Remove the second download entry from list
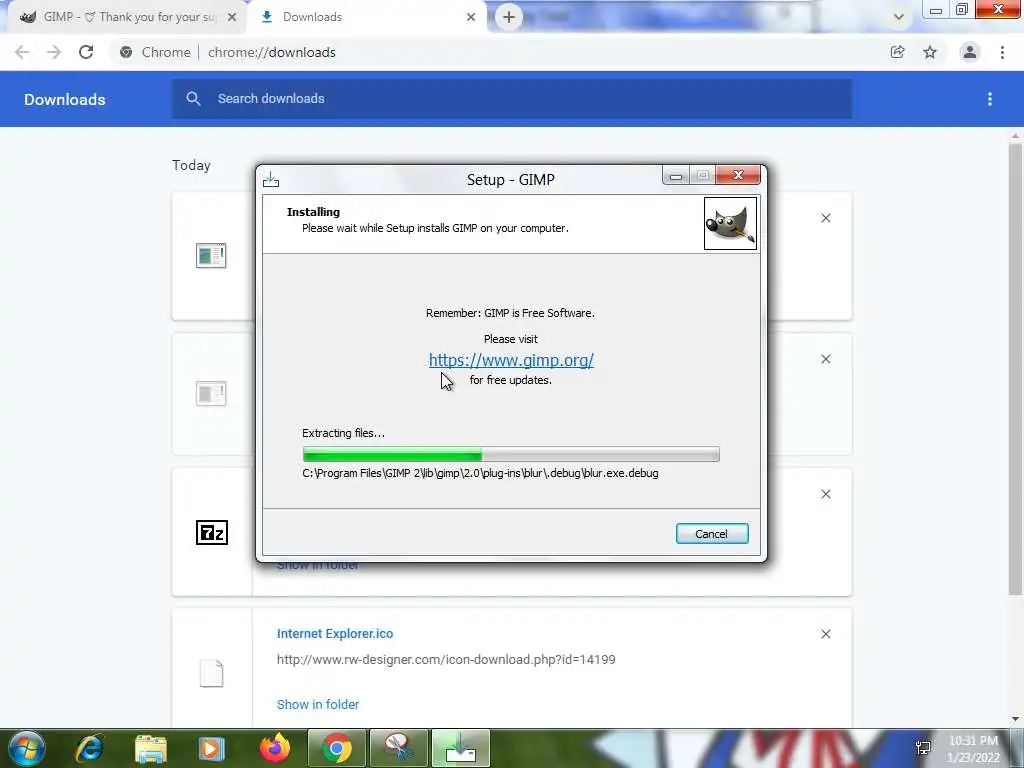Image resolution: width=1024 pixels, height=768 pixels. pyautogui.click(x=825, y=359)
